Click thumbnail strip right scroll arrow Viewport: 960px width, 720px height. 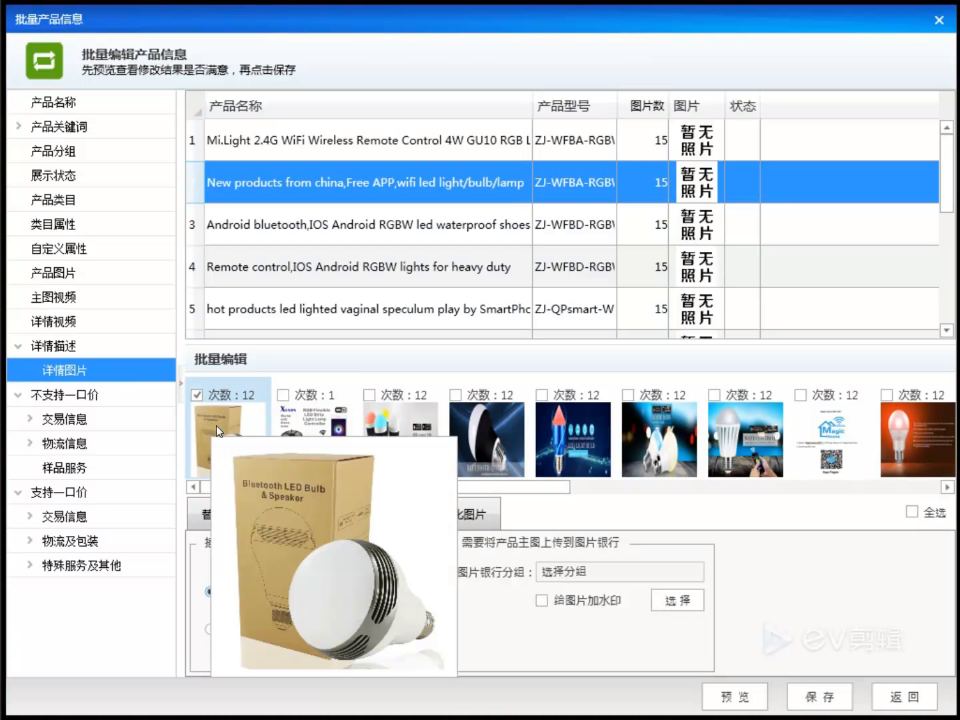coord(947,487)
